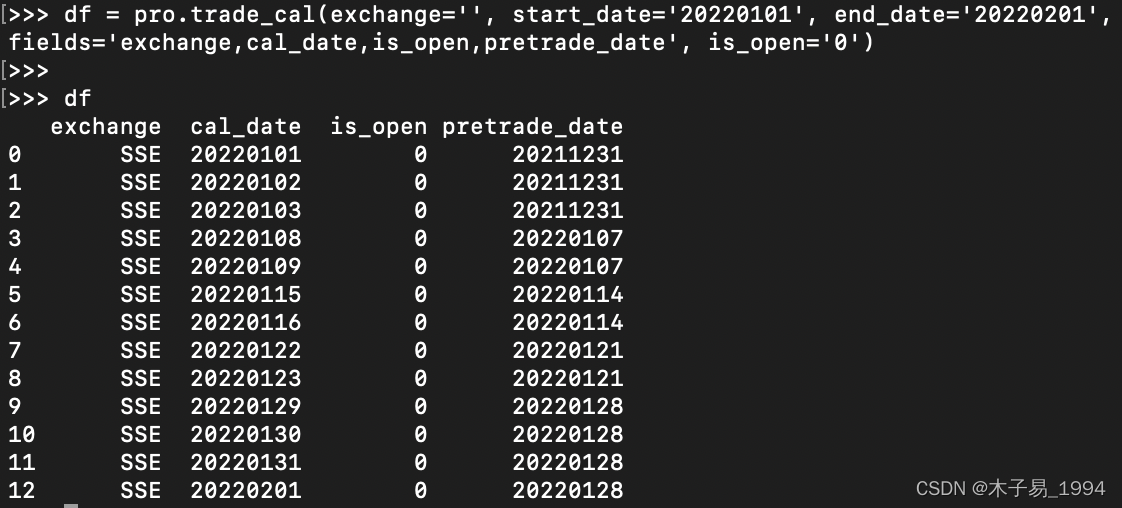Click the cal_date column header
The height and width of the screenshot is (508, 1122).
245,127
